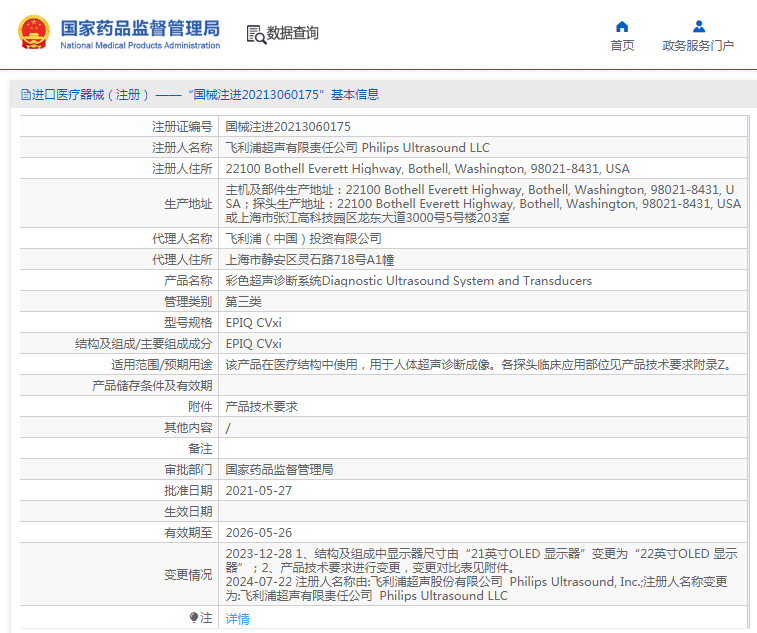The width and height of the screenshot is (757, 633).
Task: Click the 批准日期 label
Action: [188, 491]
